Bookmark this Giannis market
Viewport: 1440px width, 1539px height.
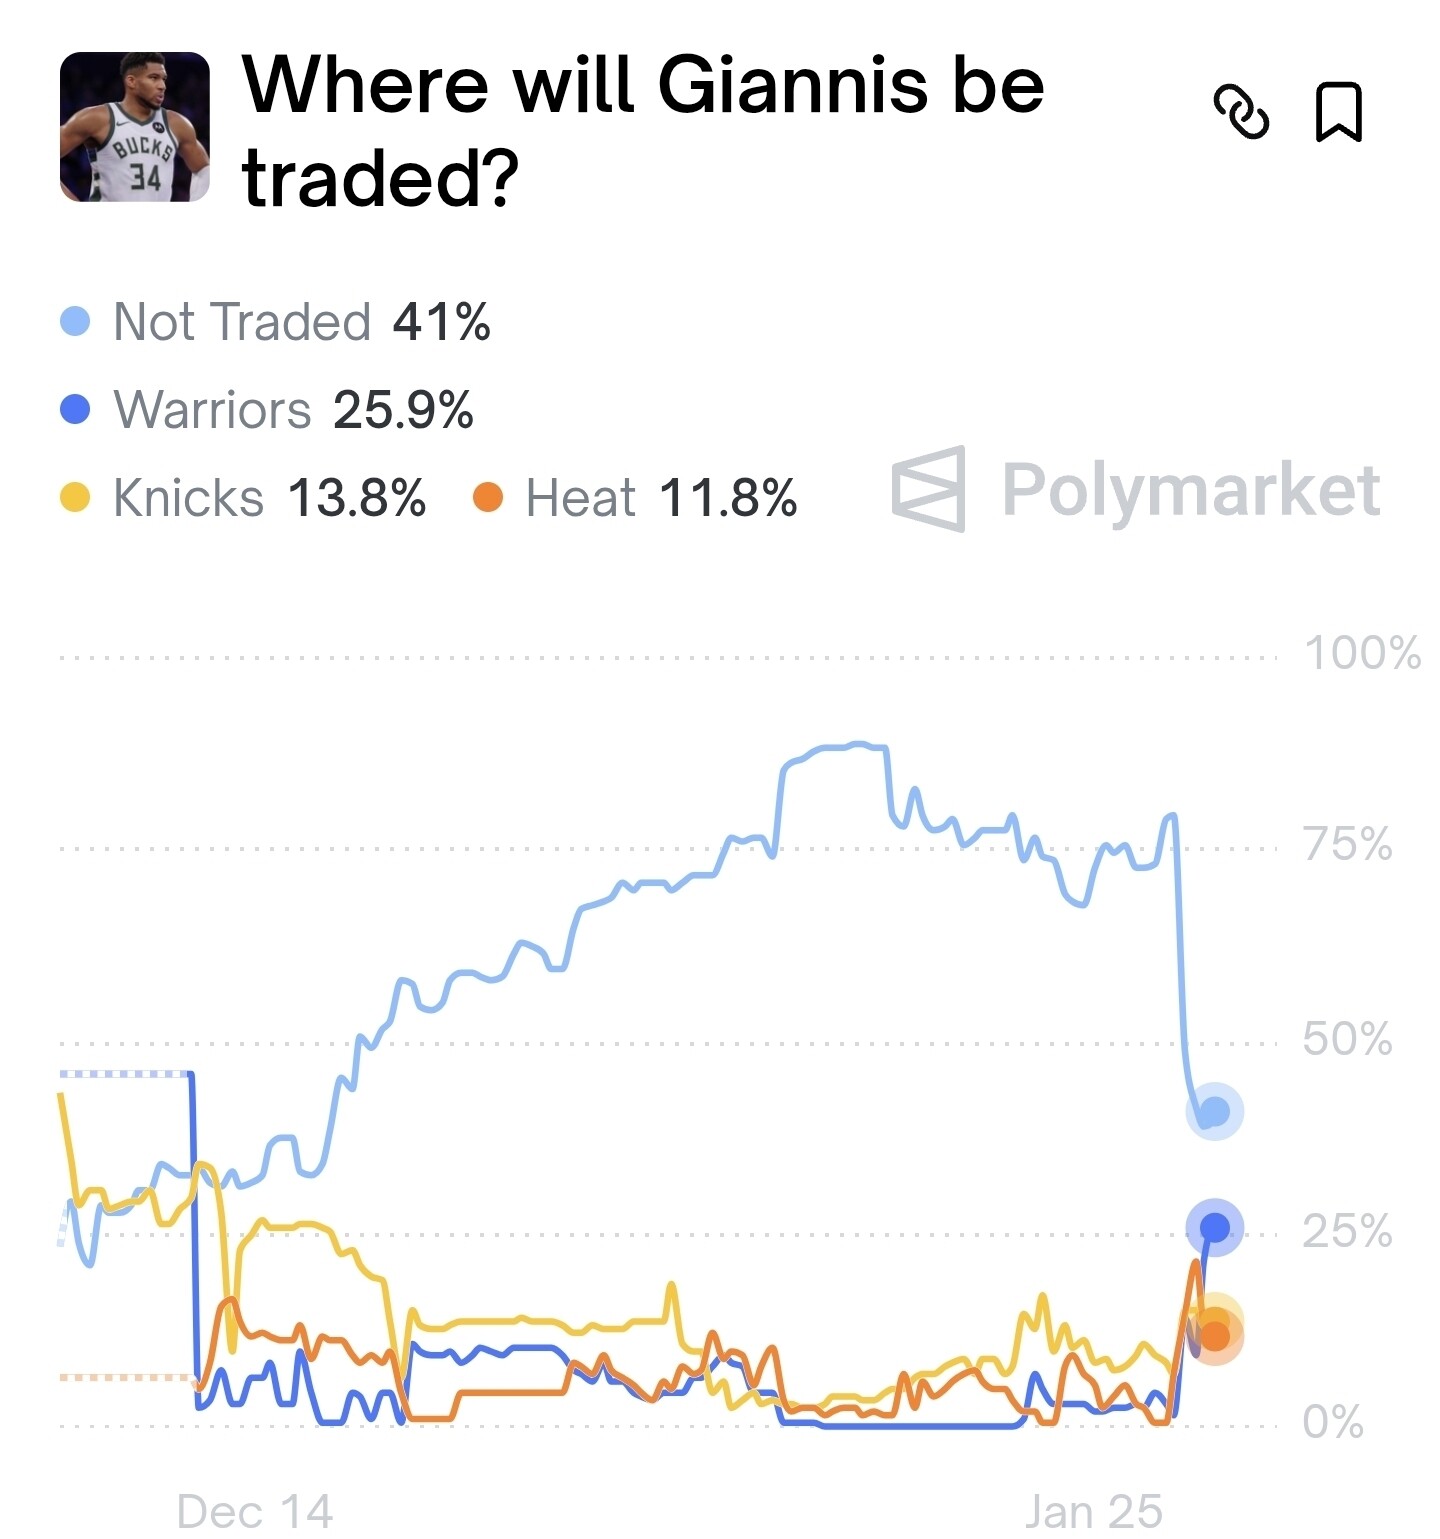pos(1337,111)
